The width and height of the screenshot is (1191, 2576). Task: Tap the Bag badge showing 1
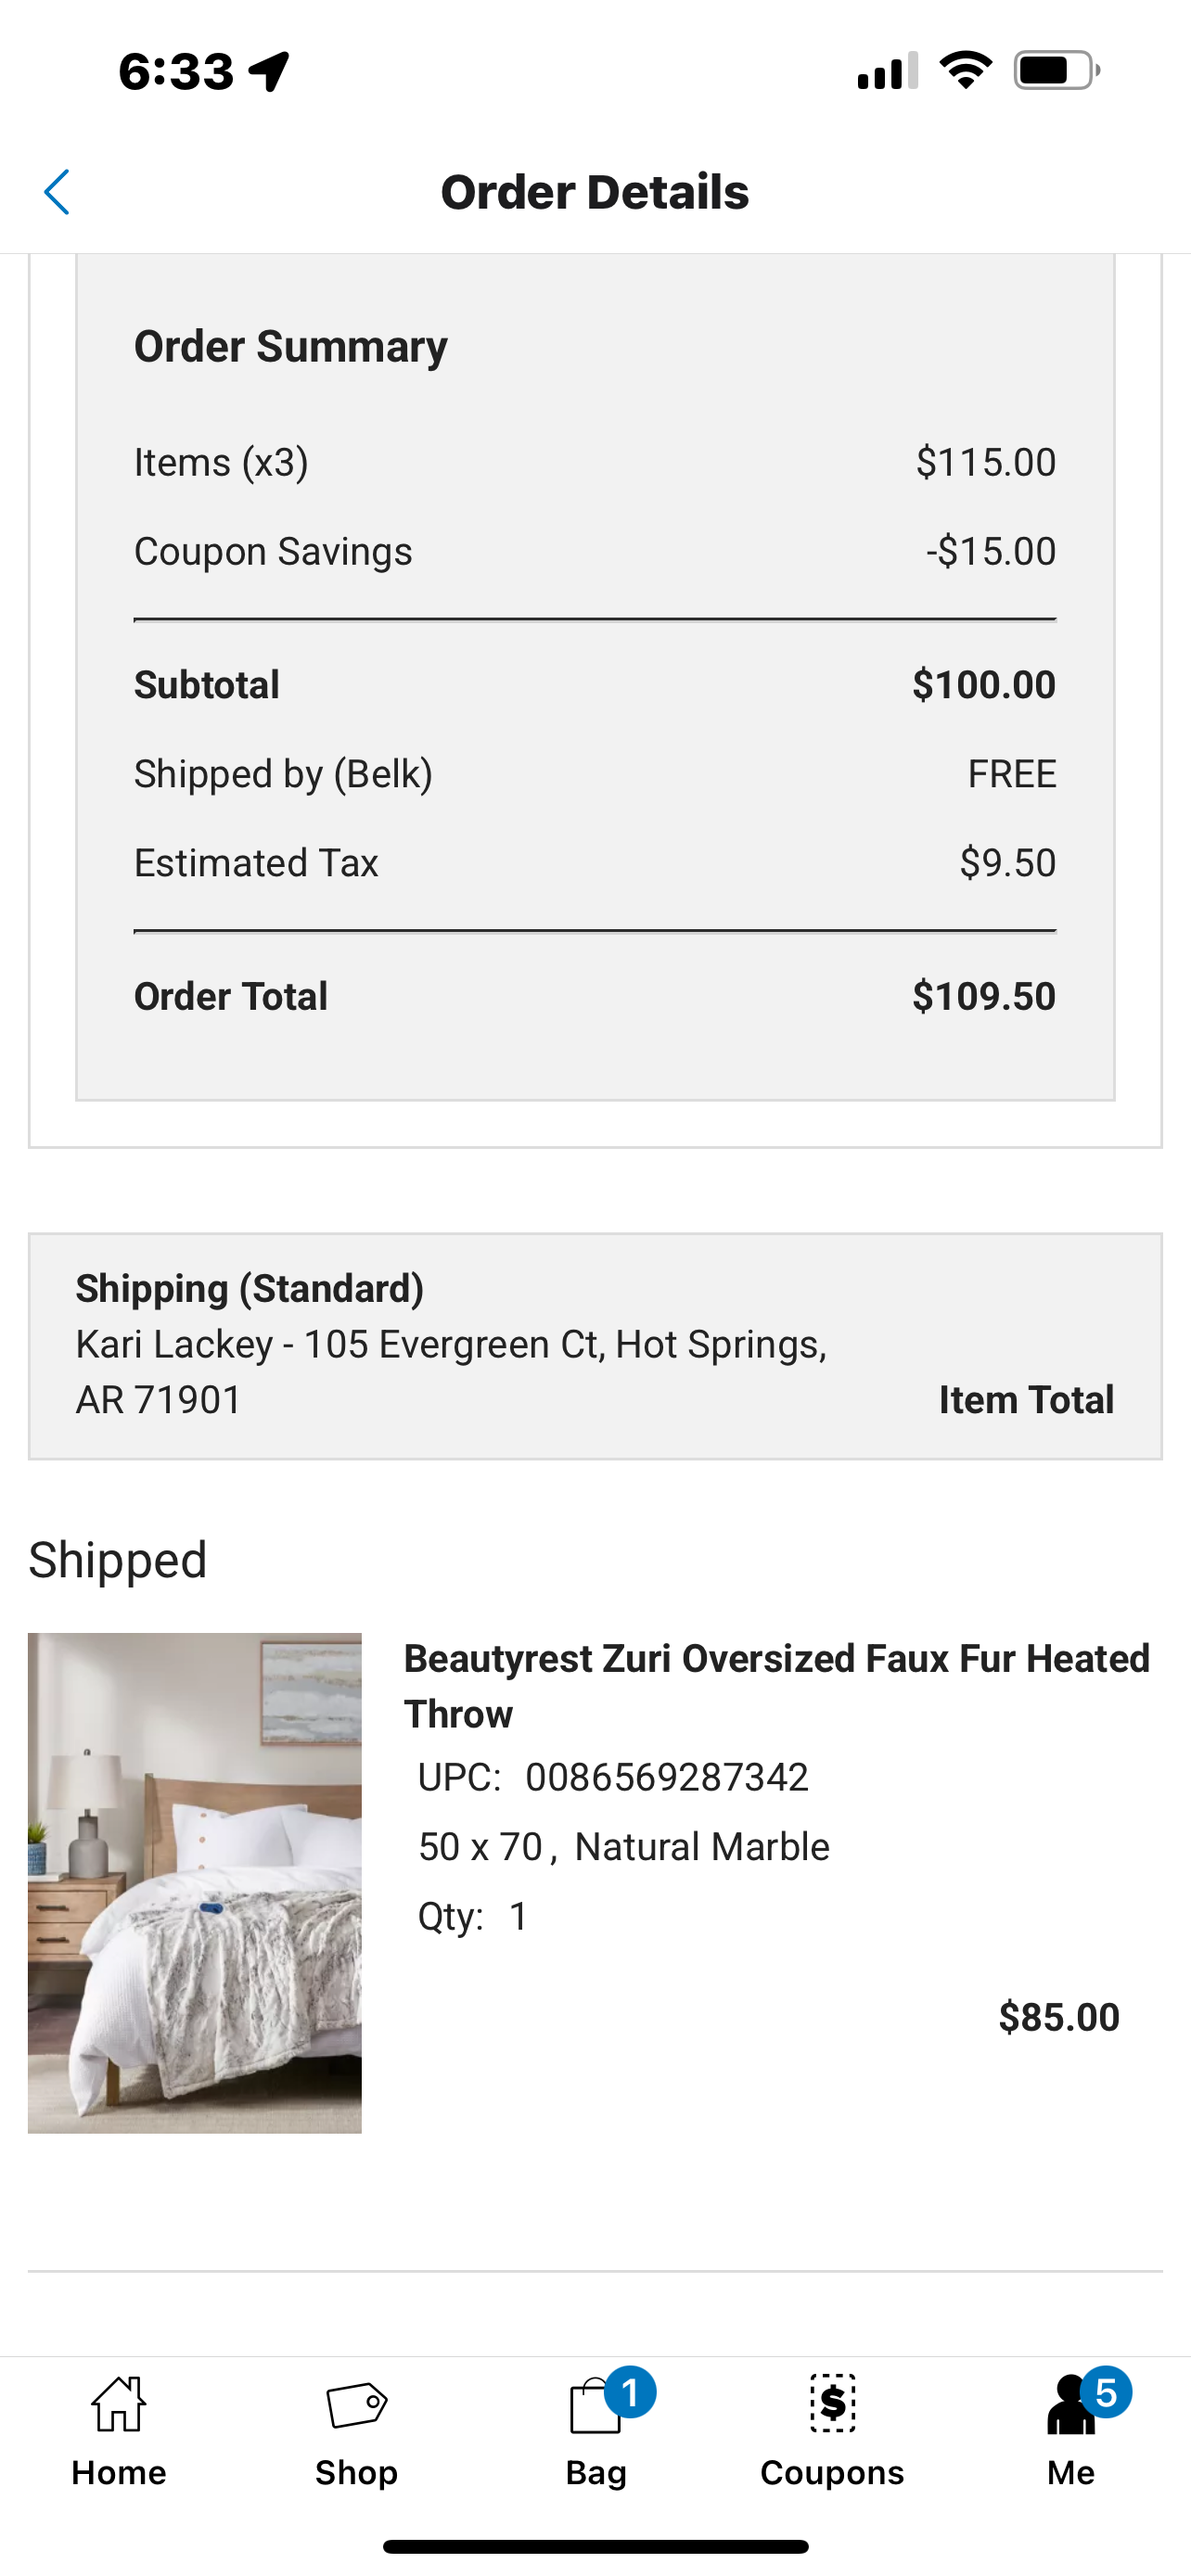click(x=630, y=2393)
